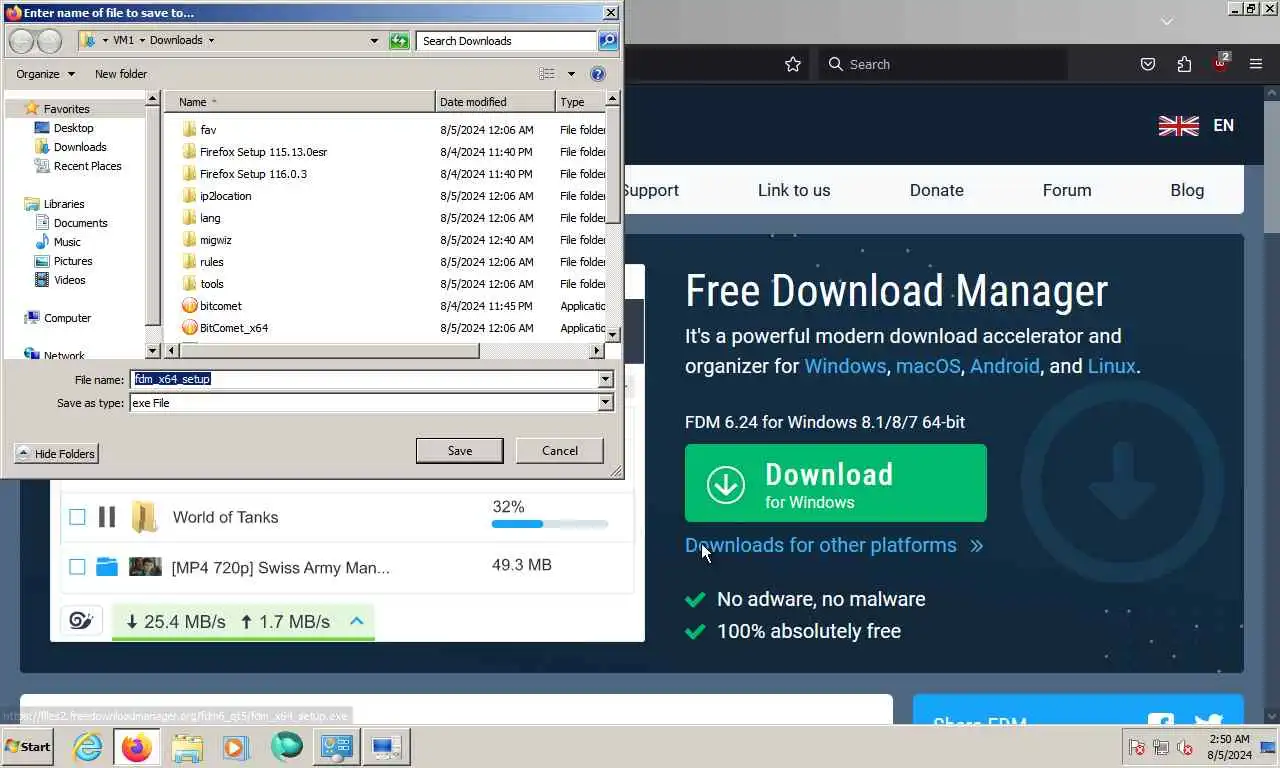Select Desktop in the Favorites tree
1280x768 pixels.
[73, 128]
